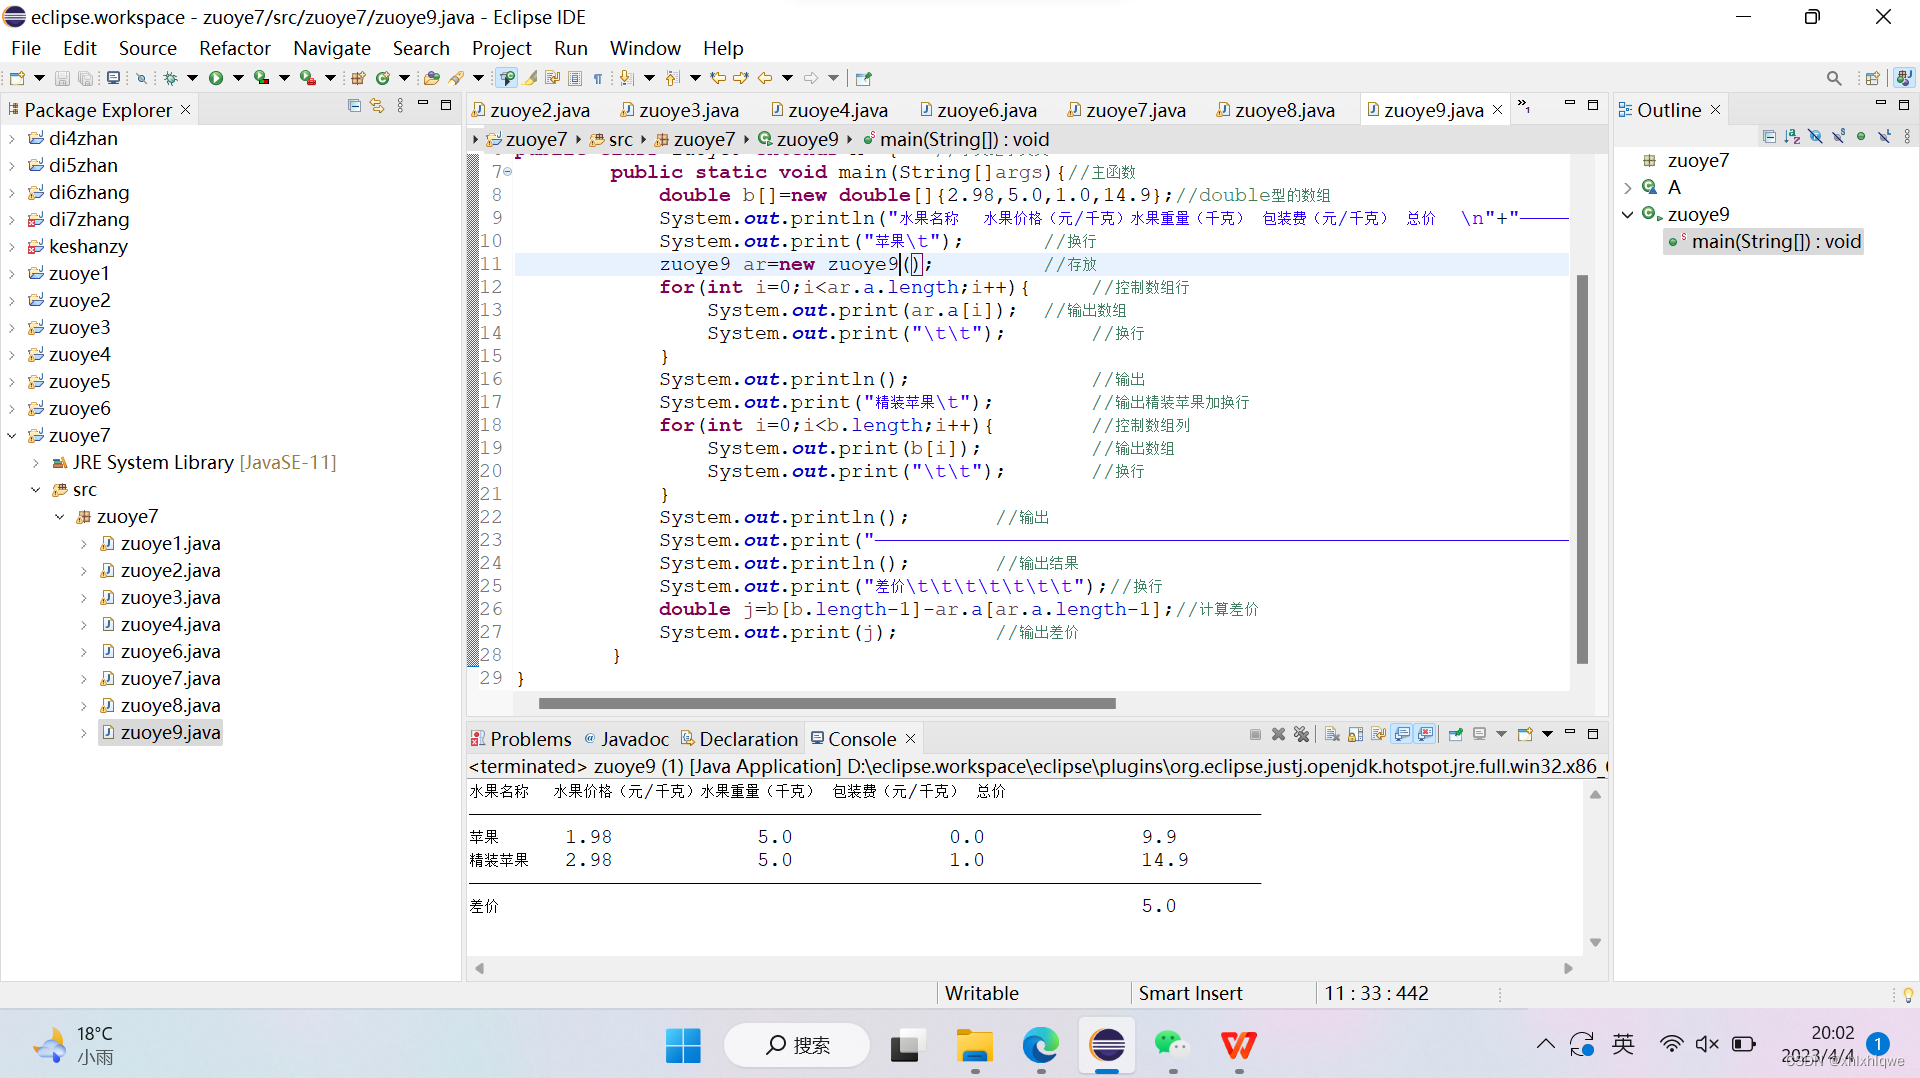
Task: Click the console scroll down arrow
Action: [x=1595, y=943]
